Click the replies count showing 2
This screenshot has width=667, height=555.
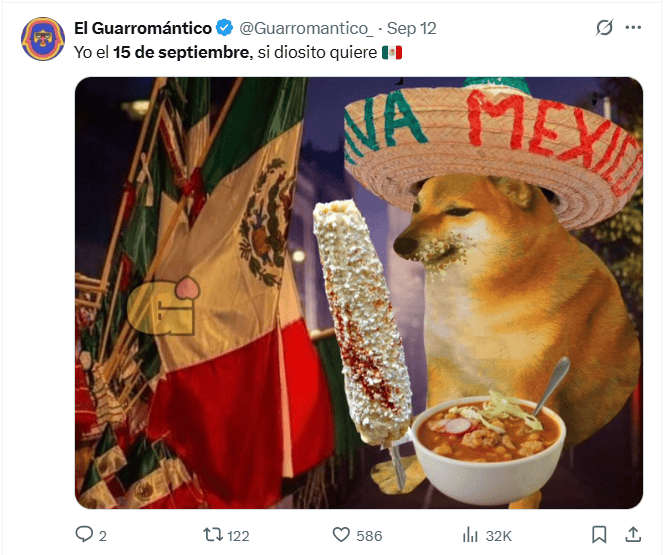coord(103,536)
